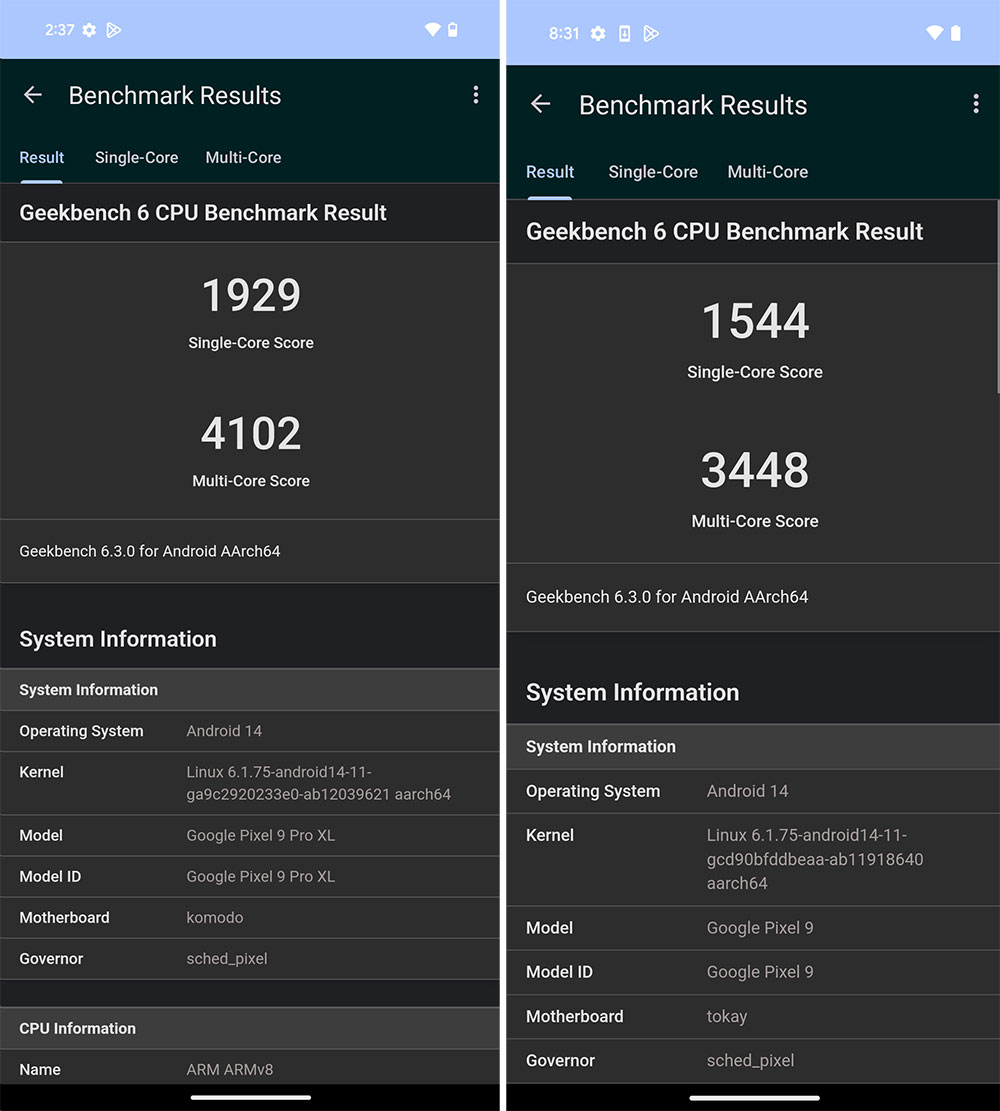Tap 2:37 clock in left status bar
The image size is (1000, 1111).
pyautogui.click(x=60, y=30)
